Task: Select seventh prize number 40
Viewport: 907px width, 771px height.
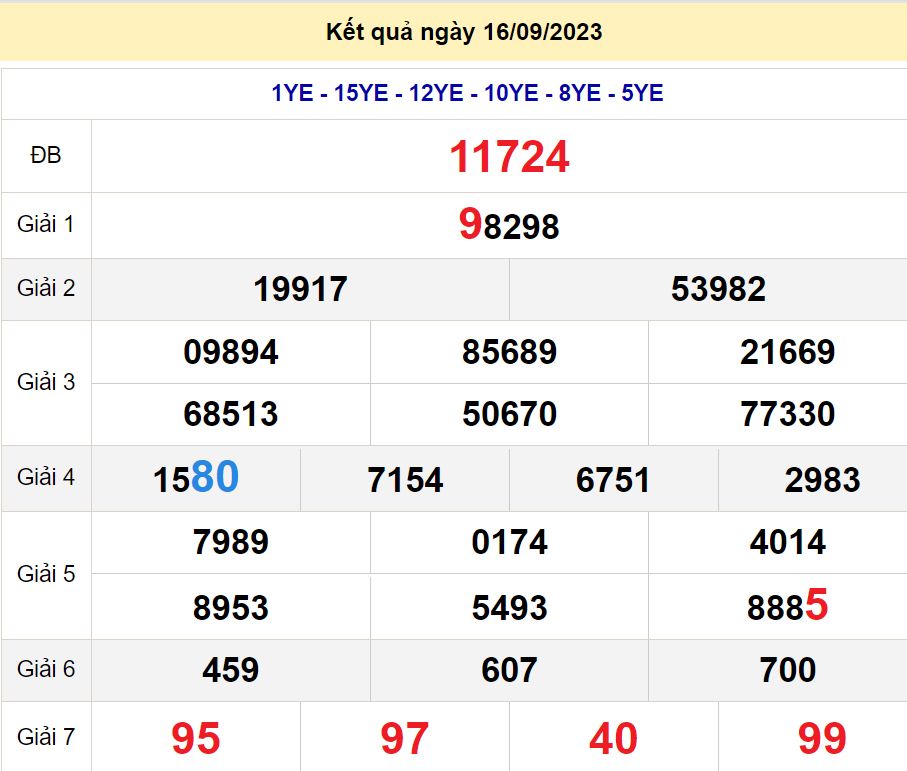Action: (x=613, y=738)
